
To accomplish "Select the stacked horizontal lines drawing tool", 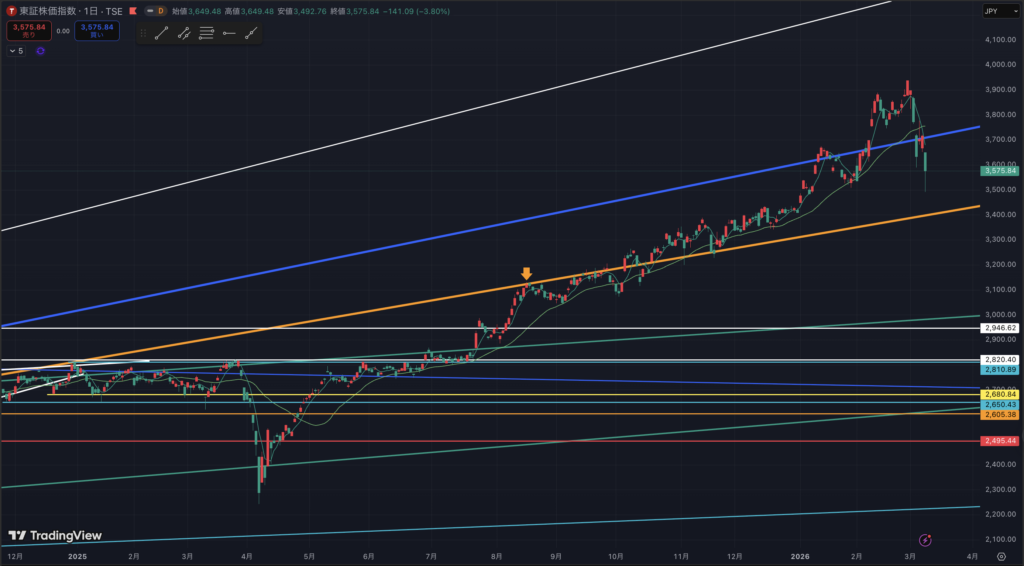I will pos(207,33).
